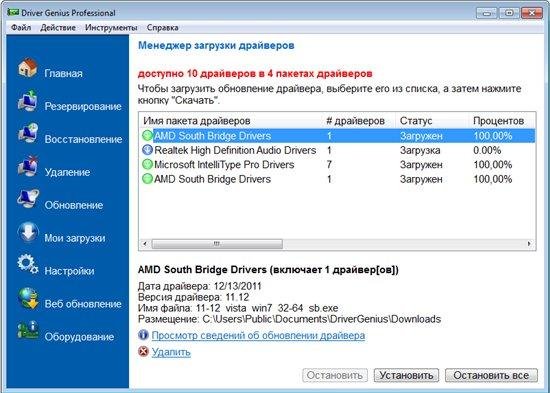The width and height of the screenshot is (550, 393).
Task: Click Дата драйвера 12/13/2011 line
Action: pyautogui.click(x=200, y=286)
